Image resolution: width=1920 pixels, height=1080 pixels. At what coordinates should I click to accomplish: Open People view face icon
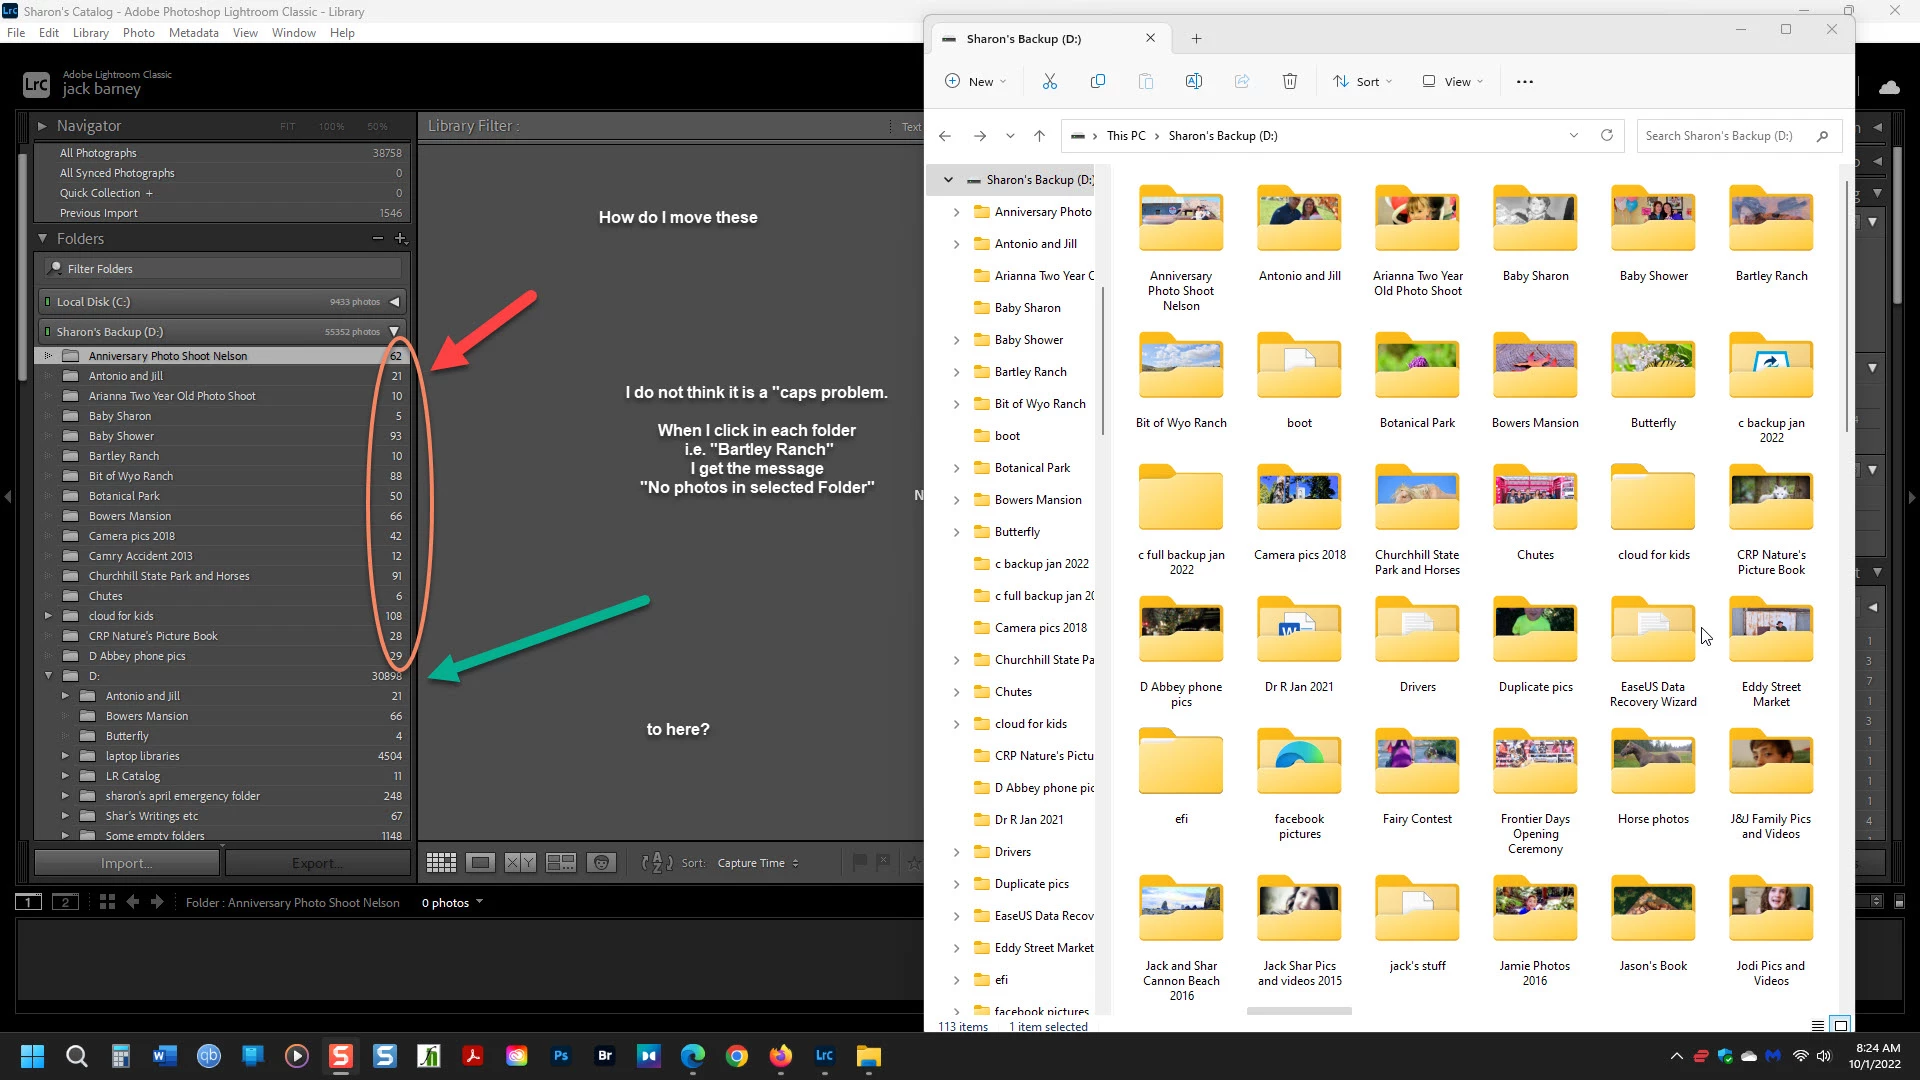[601, 863]
